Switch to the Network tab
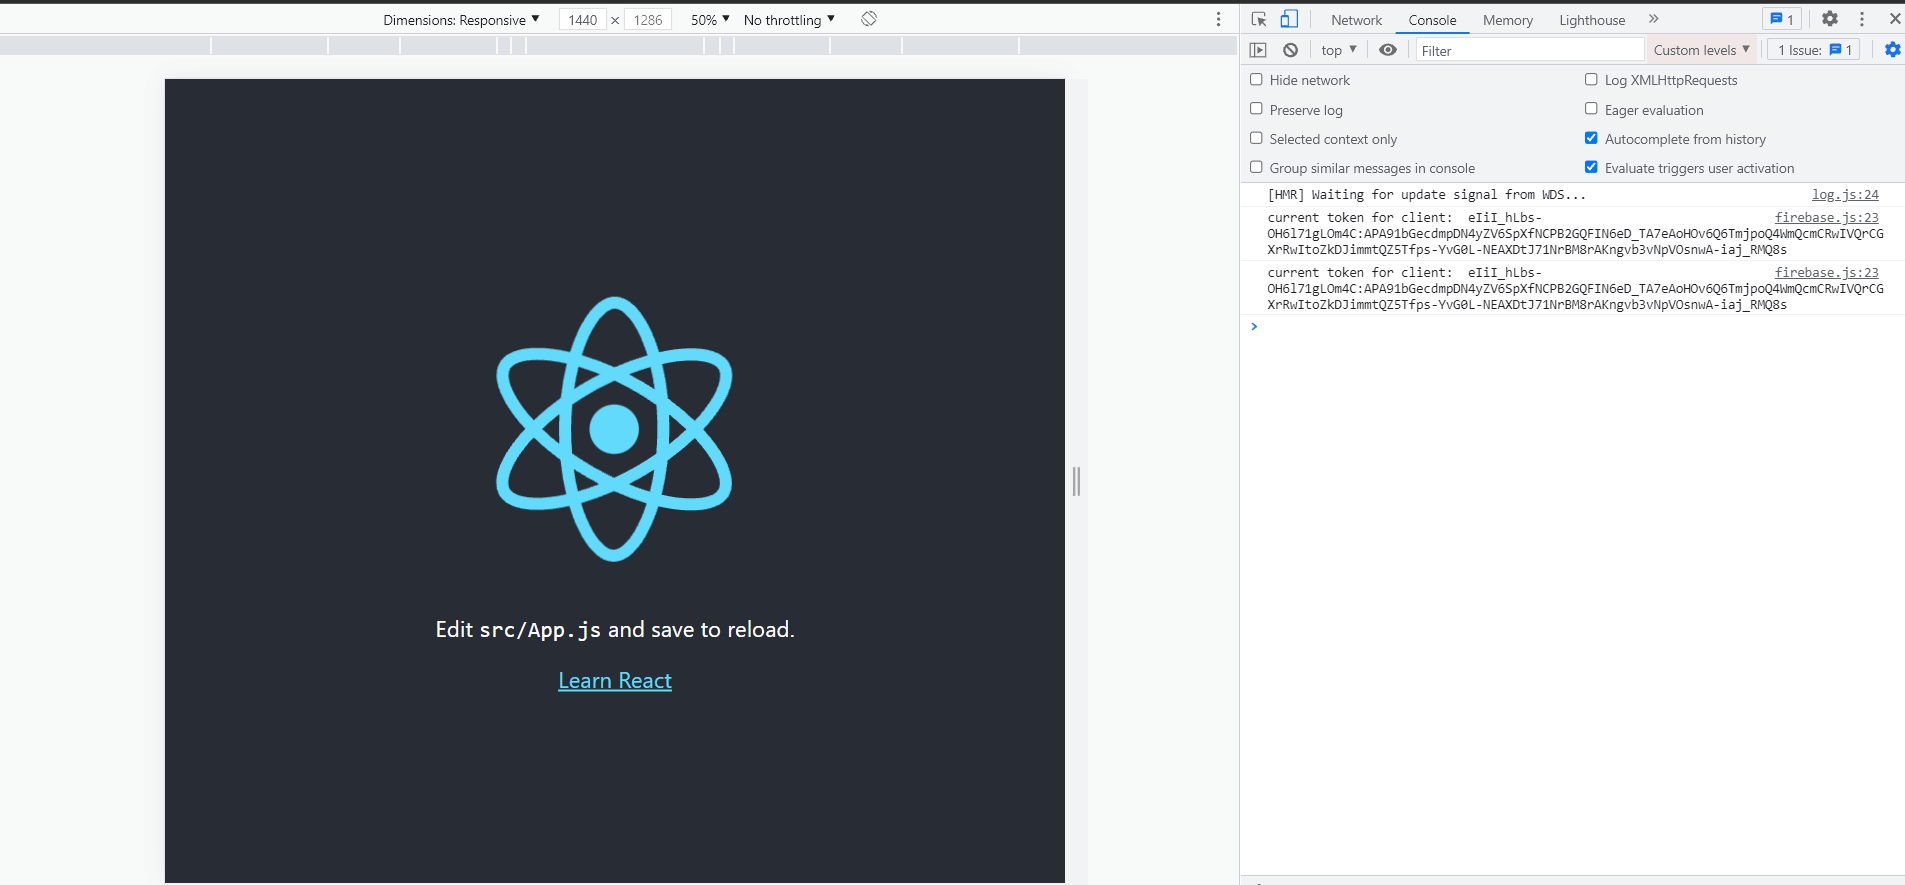1905x885 pixels. click(x=1356, y=20)
